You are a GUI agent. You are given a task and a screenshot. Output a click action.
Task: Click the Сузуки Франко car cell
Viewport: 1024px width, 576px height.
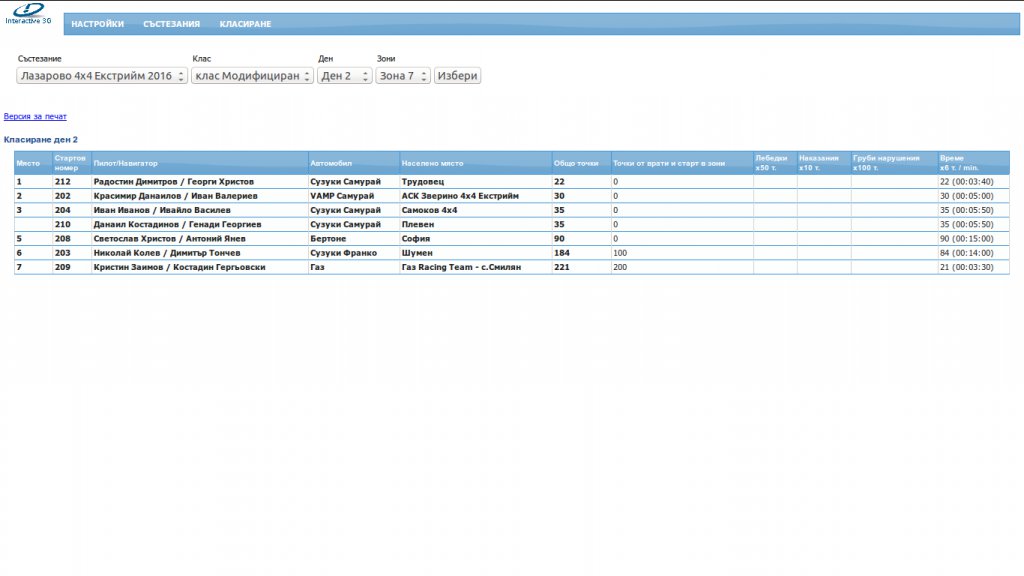[344, 253]
